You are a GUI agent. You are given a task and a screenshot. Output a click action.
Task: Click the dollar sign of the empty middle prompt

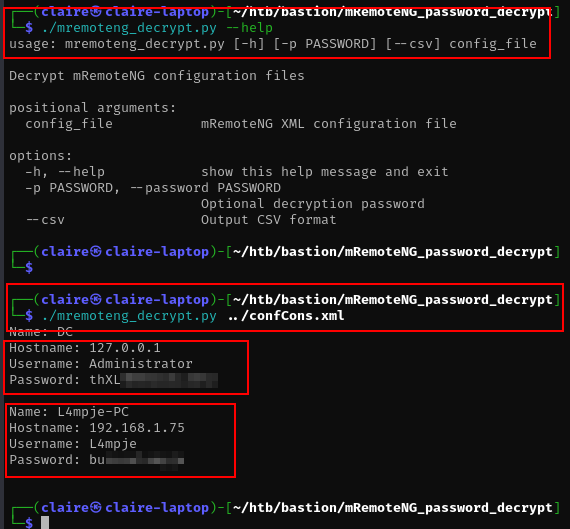(29, 268)
